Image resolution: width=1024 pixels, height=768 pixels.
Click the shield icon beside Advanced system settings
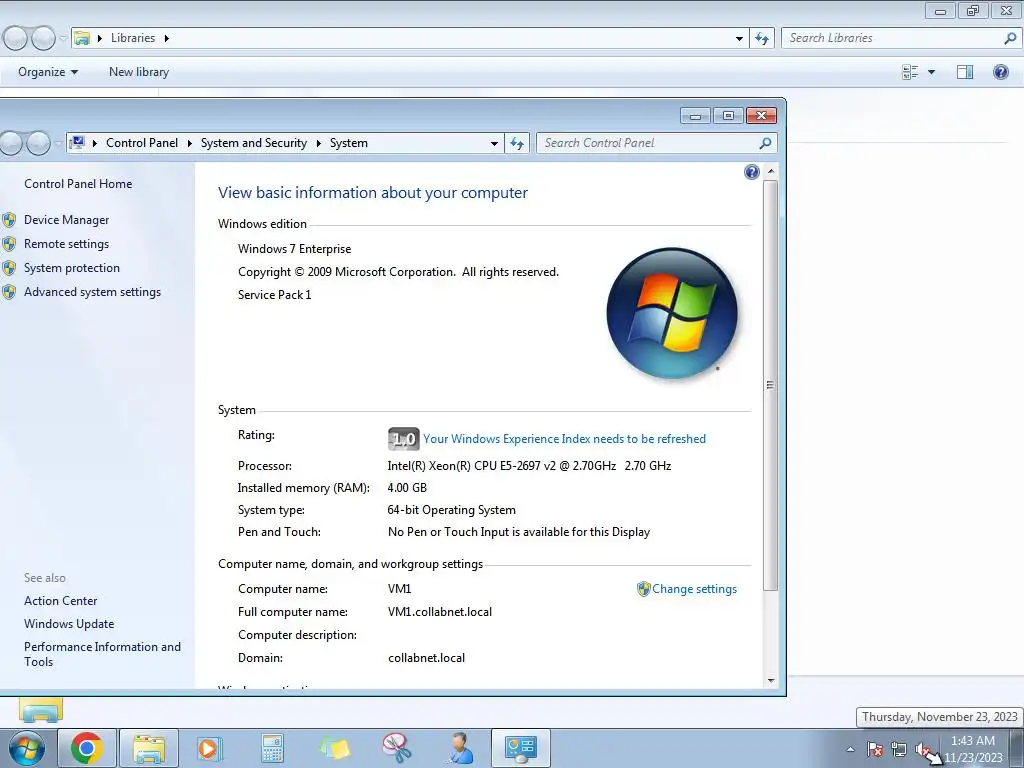[x=9, y=292]
